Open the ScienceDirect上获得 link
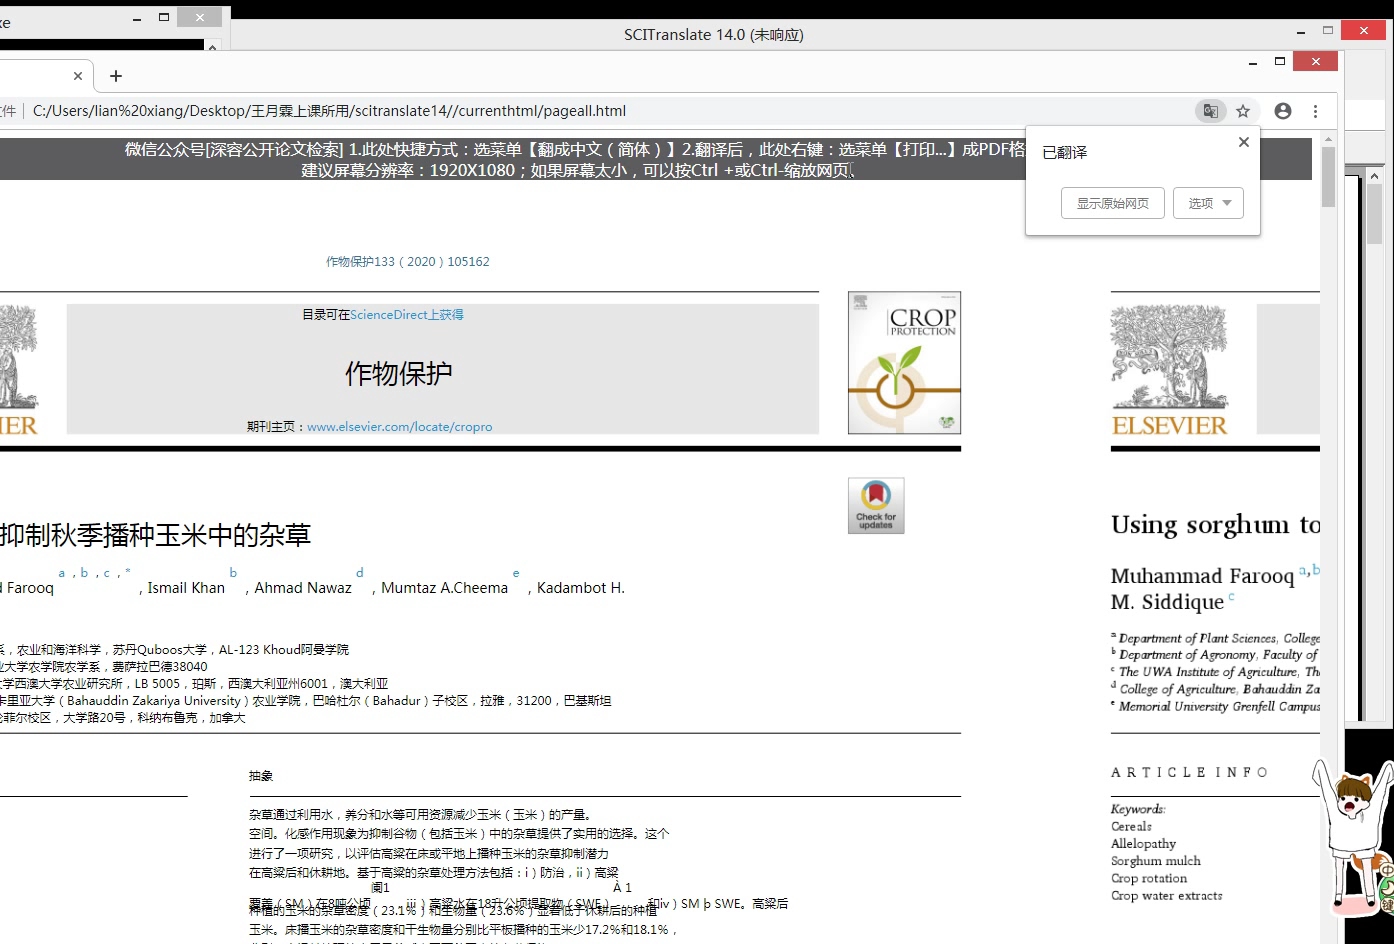This screenshot has width=1394, height=944. [x=407, y=315]
